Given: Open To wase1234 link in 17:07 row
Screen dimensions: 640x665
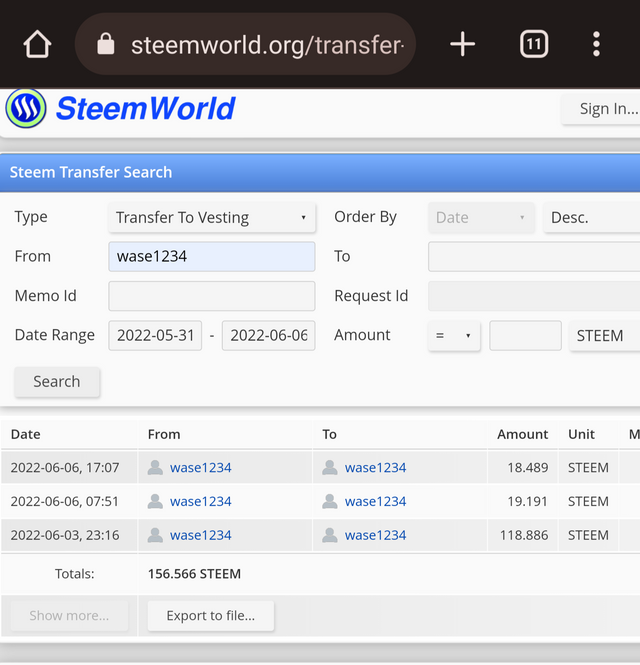Looking at the screenshot, I should tap(375, 468).
